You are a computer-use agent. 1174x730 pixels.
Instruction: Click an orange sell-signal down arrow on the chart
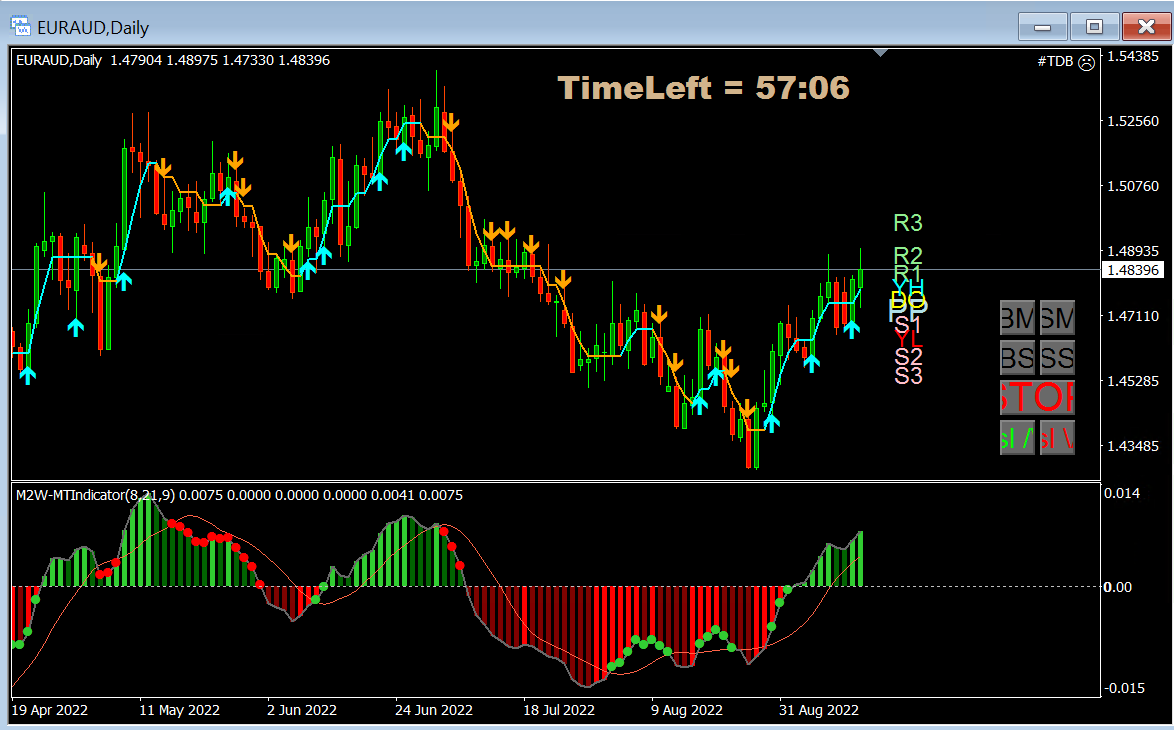coord(451,123)
